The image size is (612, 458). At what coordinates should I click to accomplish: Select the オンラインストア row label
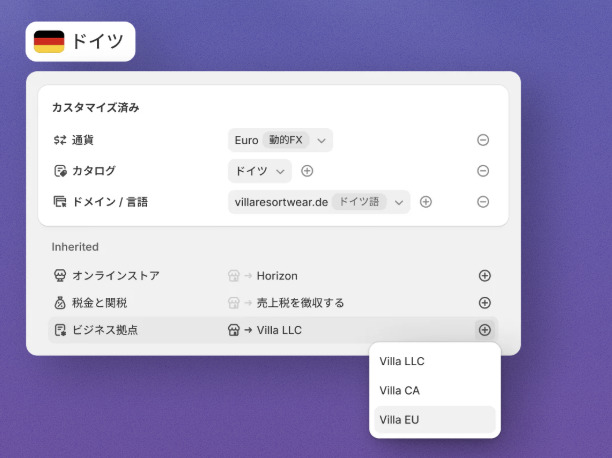[x=116, y=276]
